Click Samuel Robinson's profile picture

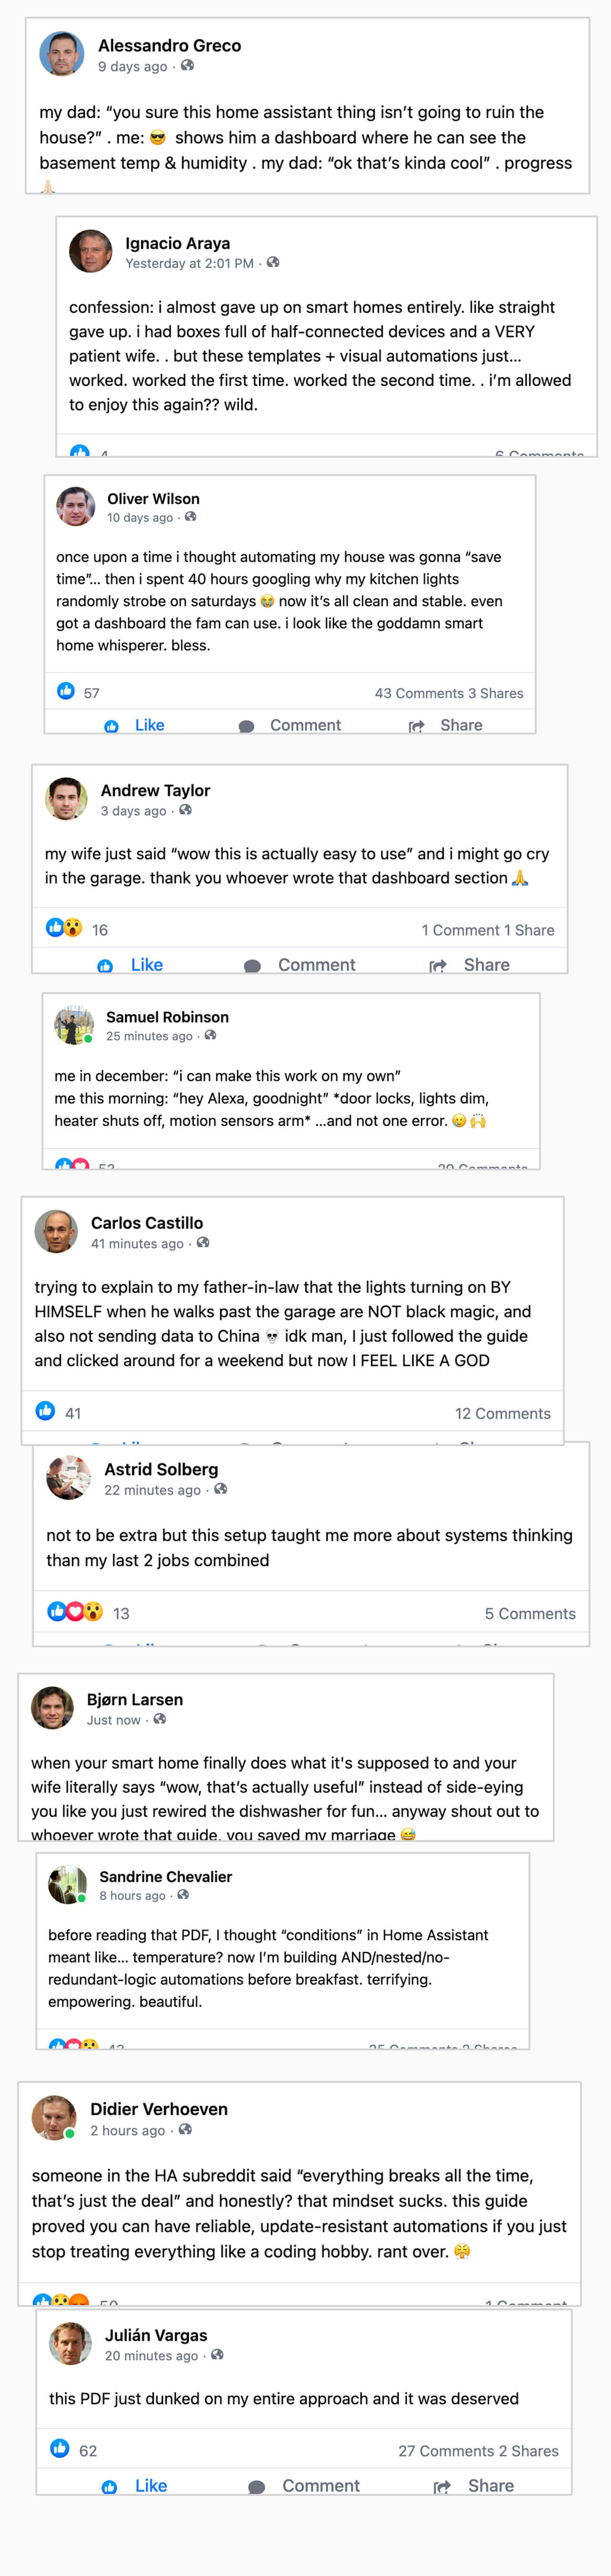[x=74, y=1025]
